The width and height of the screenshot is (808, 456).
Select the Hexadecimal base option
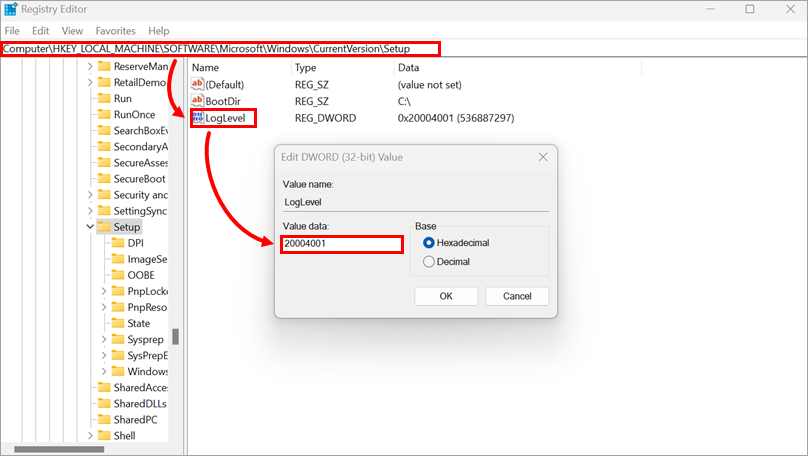(x=429, y=243)
